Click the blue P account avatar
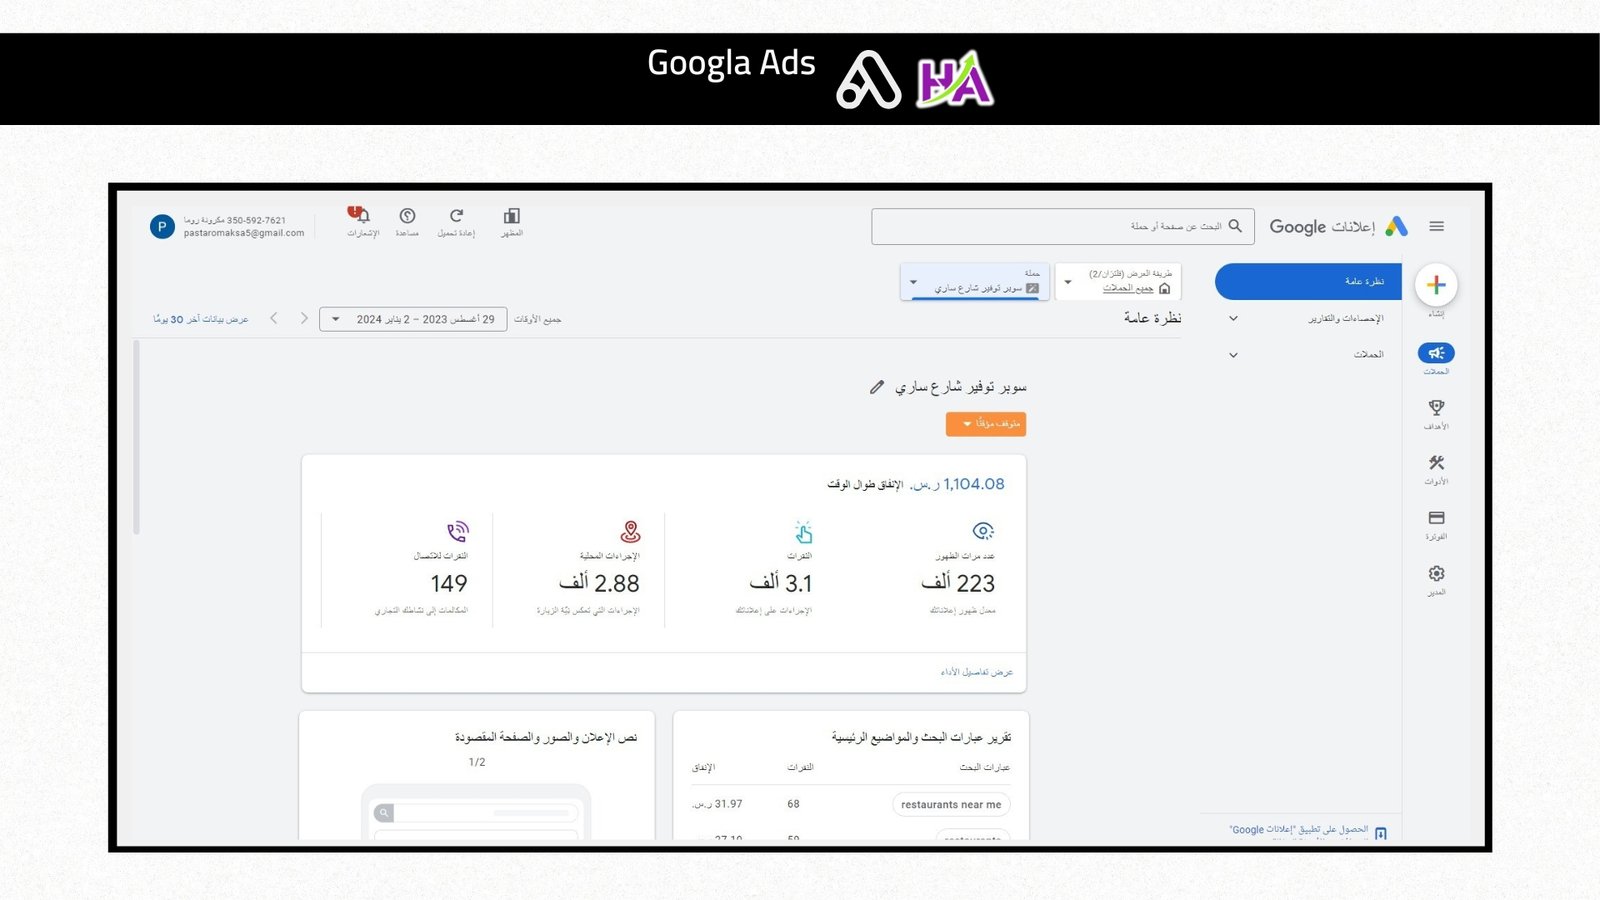1600x900 pixels. coord(162,227)
